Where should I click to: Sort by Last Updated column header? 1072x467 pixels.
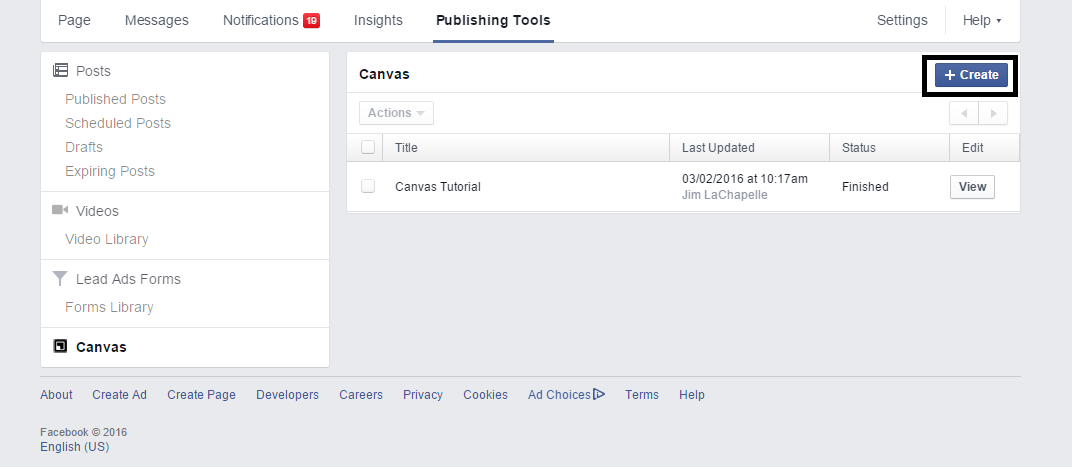click(x=718, y=147)
